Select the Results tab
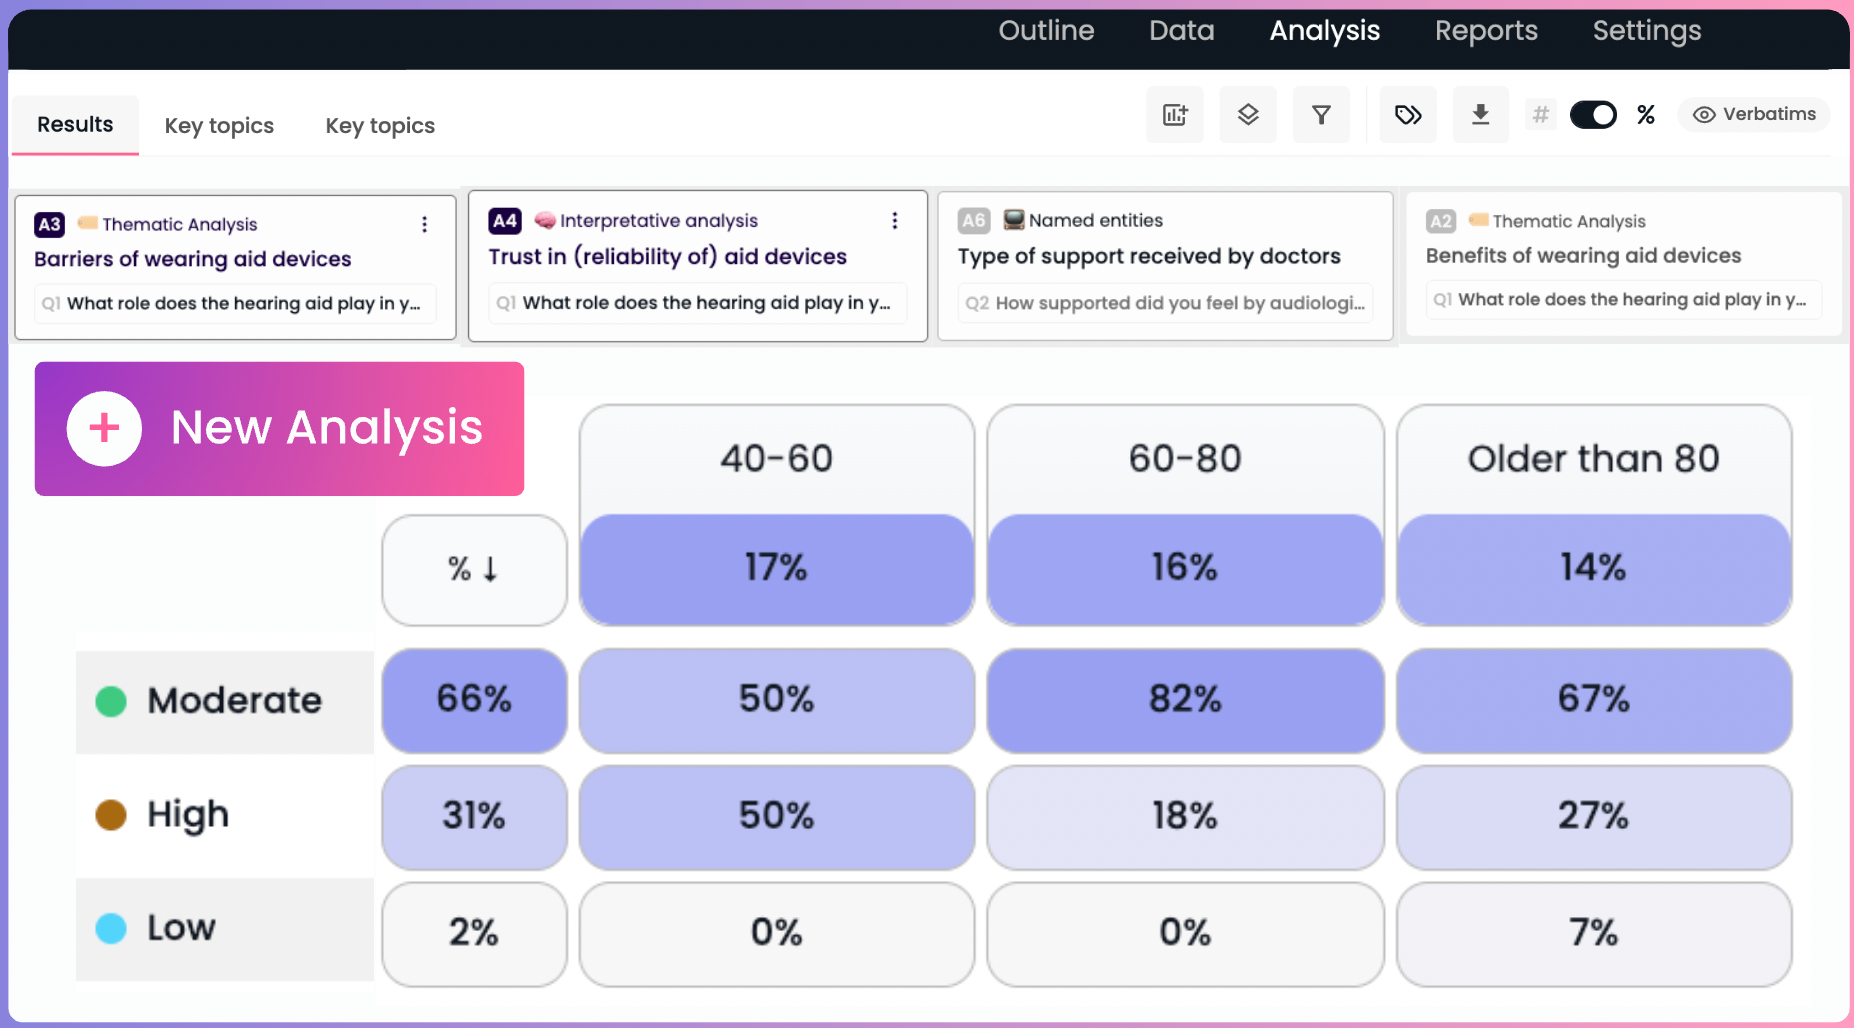 [x=75, y=125]
